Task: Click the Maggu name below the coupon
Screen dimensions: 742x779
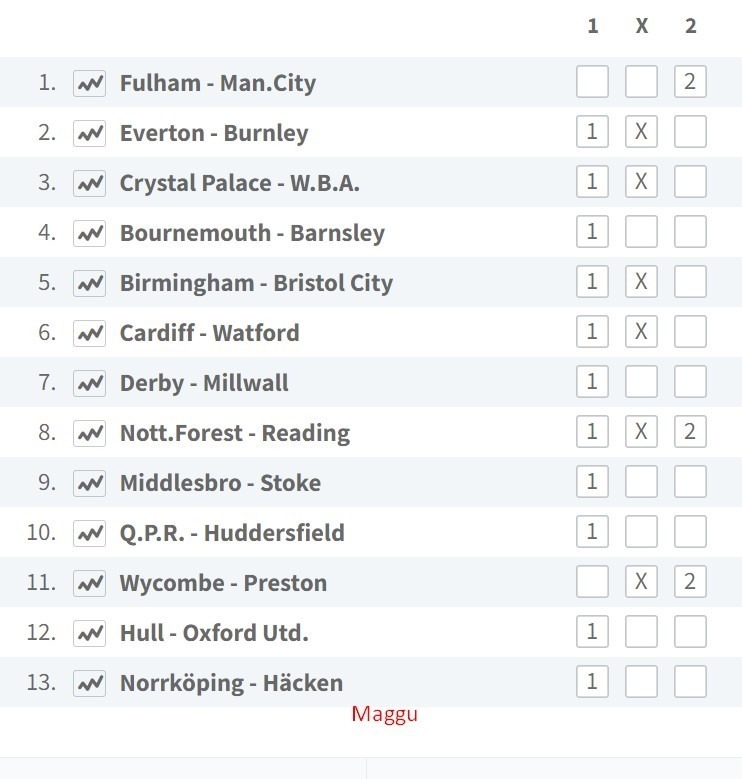Action: click(x=385, y=714)
